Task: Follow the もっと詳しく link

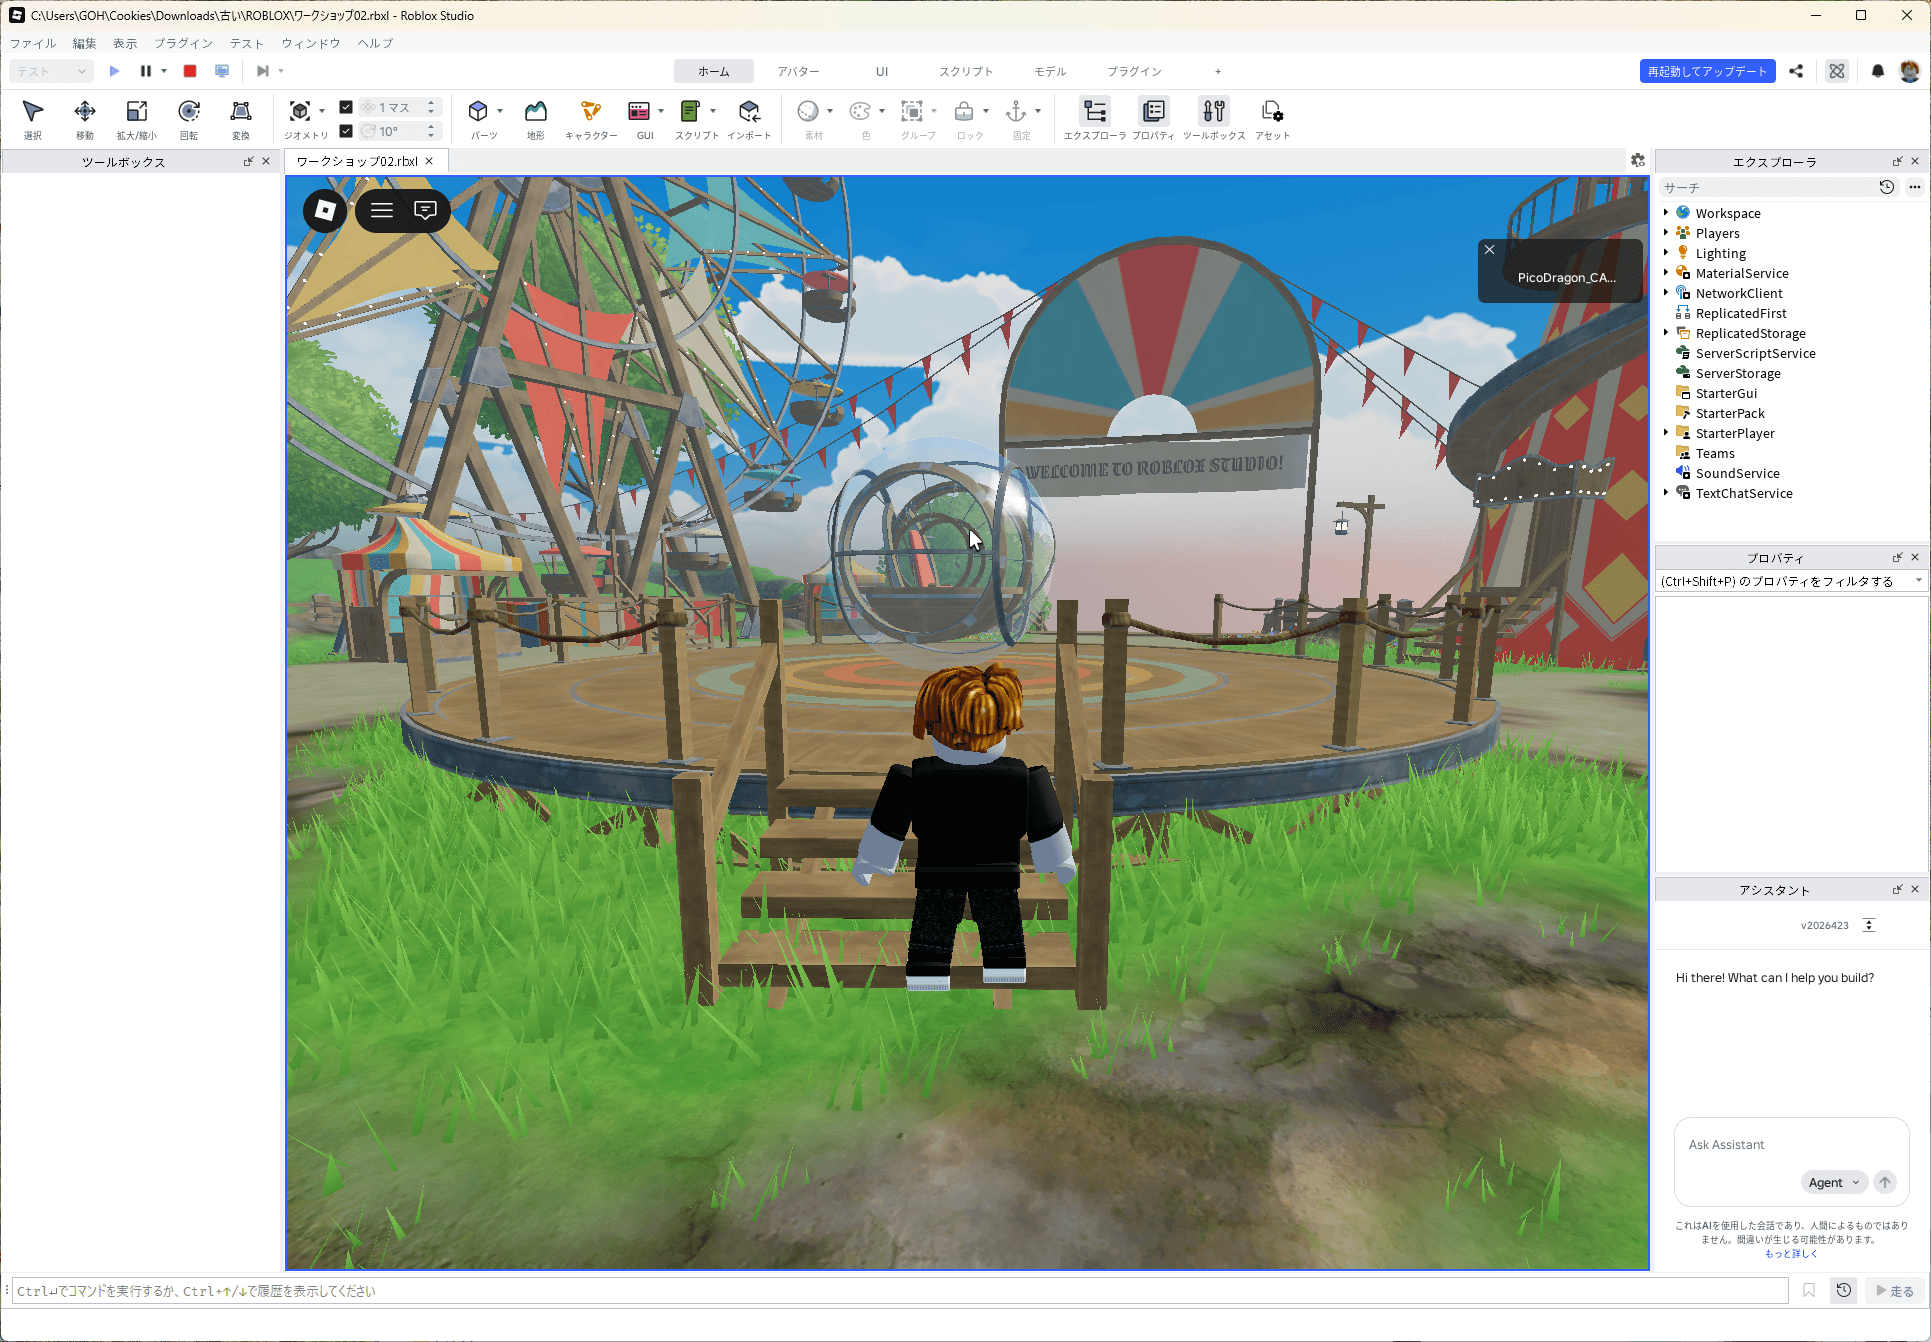Action: [1791, 1253]
